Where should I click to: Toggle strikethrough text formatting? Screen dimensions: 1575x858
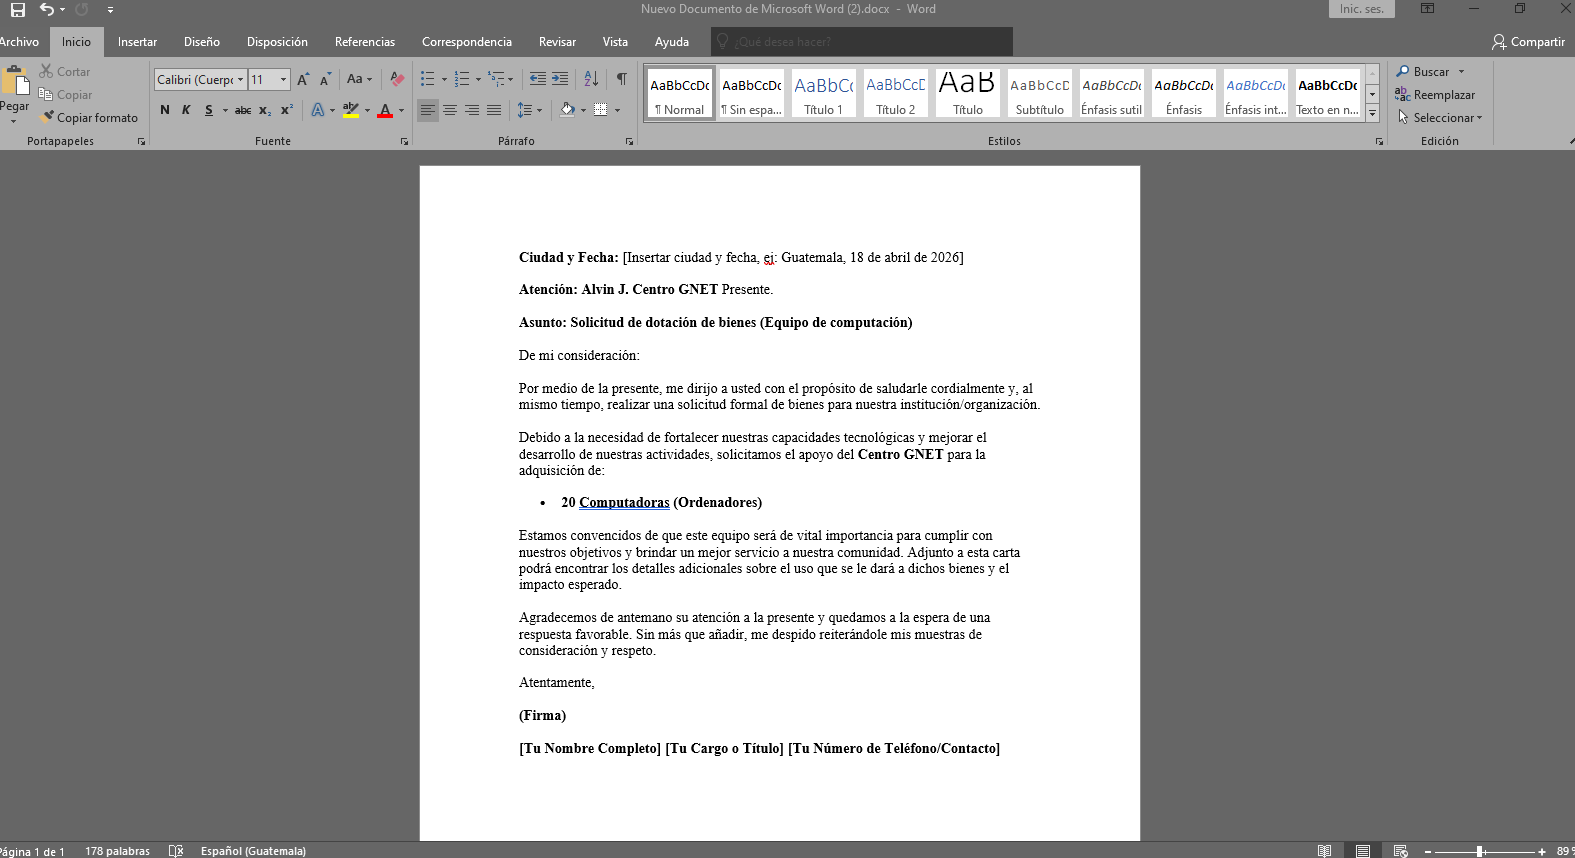[242, 110]
